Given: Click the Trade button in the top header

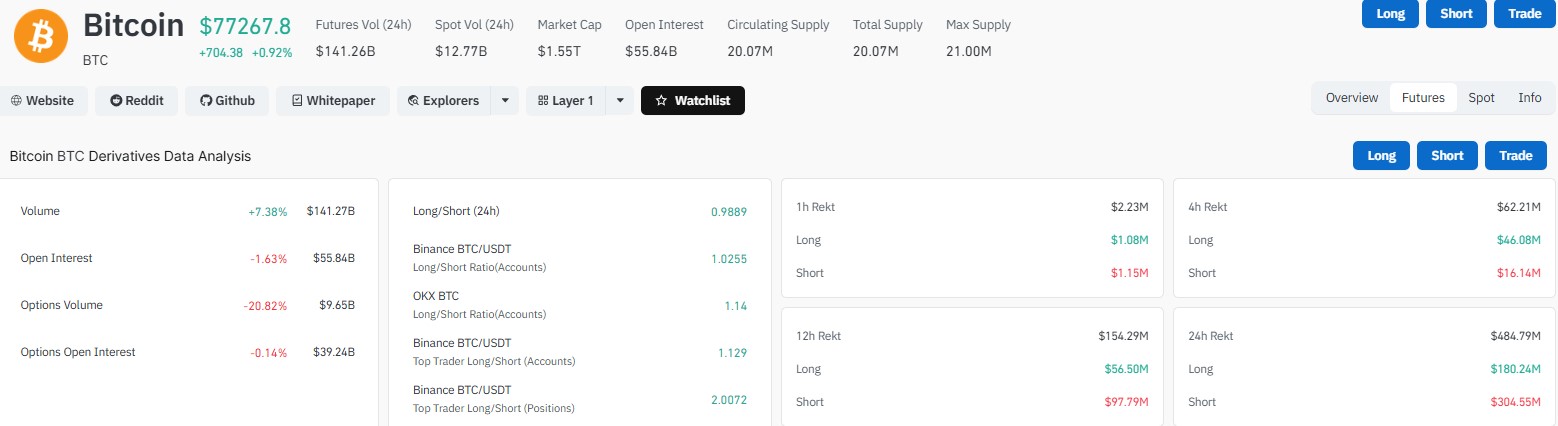Looking at the screenshot, I should pyautogui.click(x=1524, y=14).
